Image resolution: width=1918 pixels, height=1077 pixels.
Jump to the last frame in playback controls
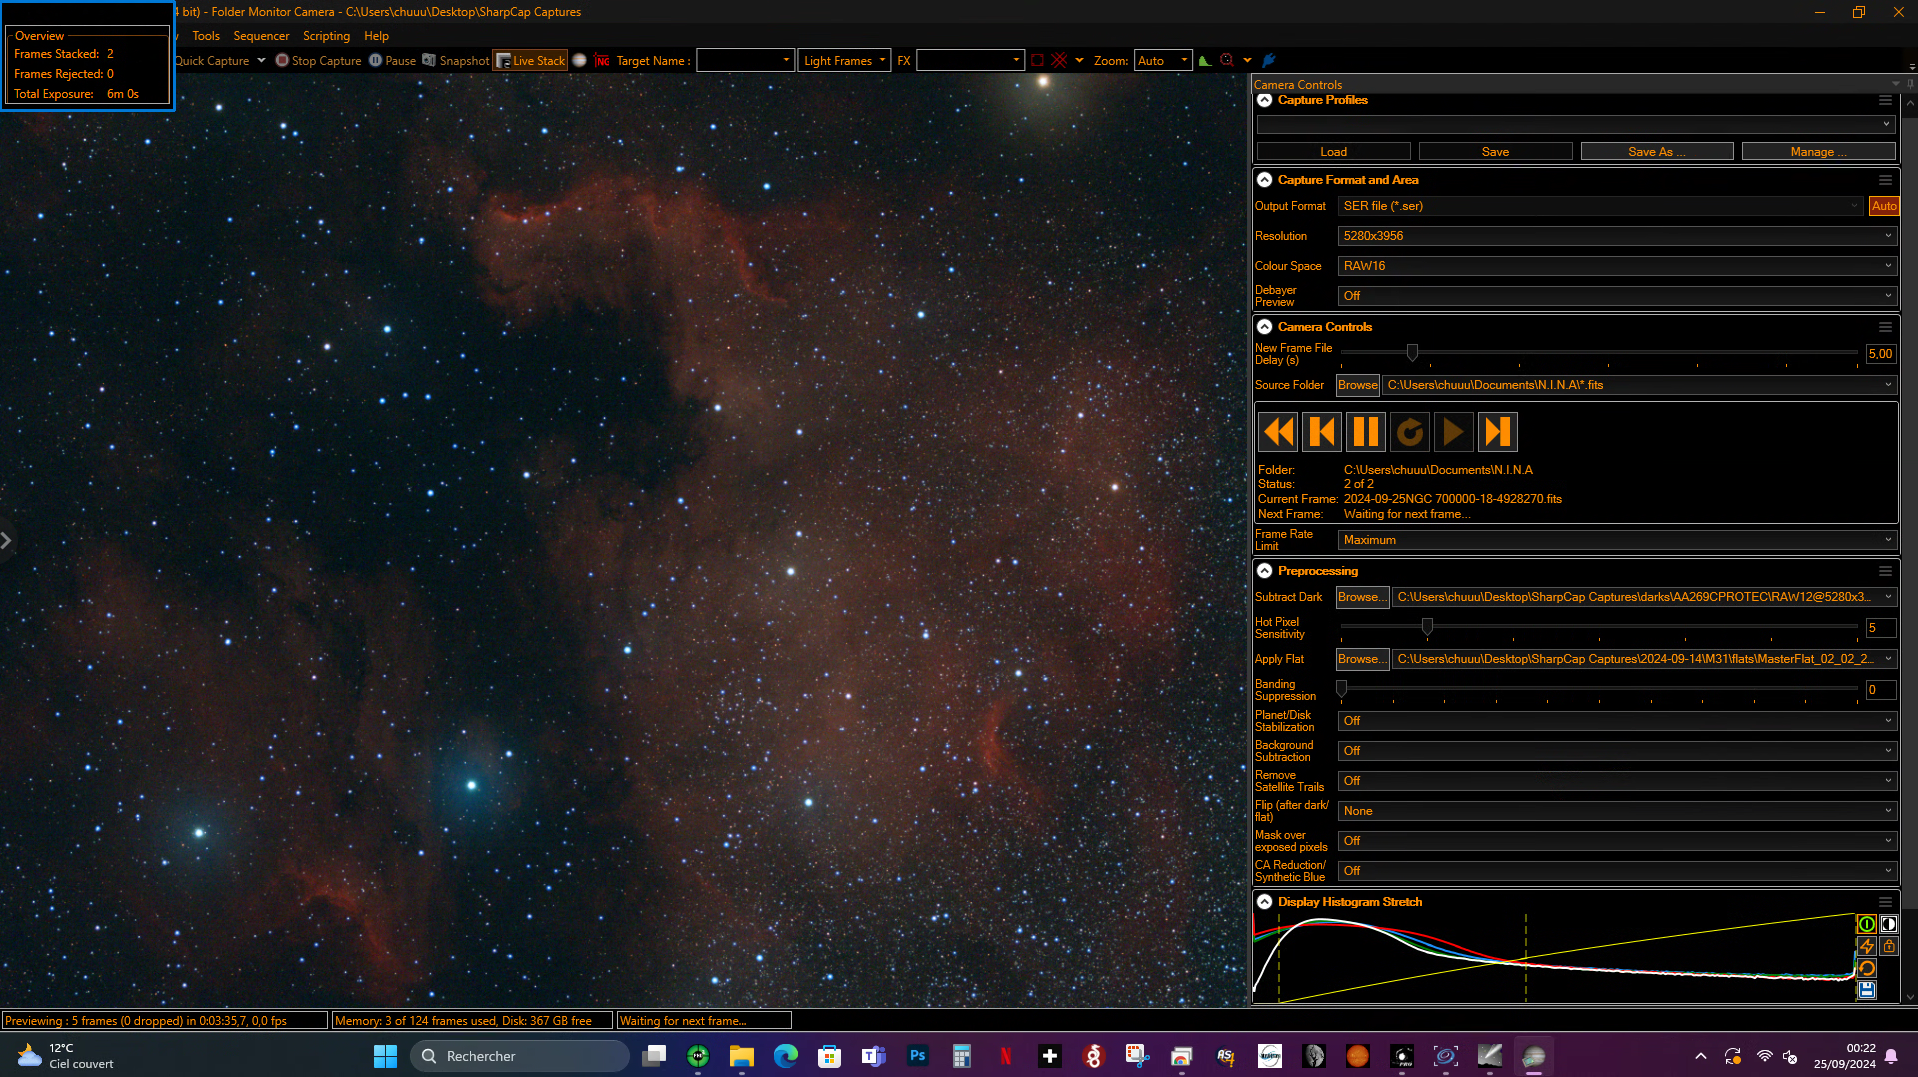click(1497, 432)
